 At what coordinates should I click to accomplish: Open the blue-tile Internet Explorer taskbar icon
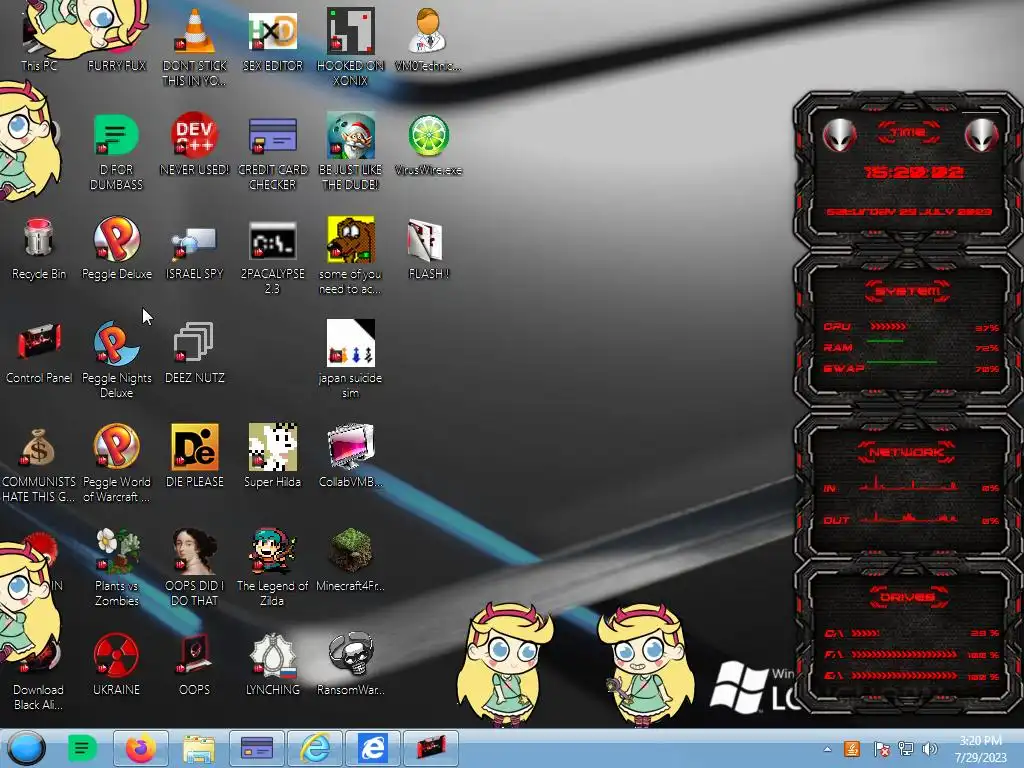[373, 748]
